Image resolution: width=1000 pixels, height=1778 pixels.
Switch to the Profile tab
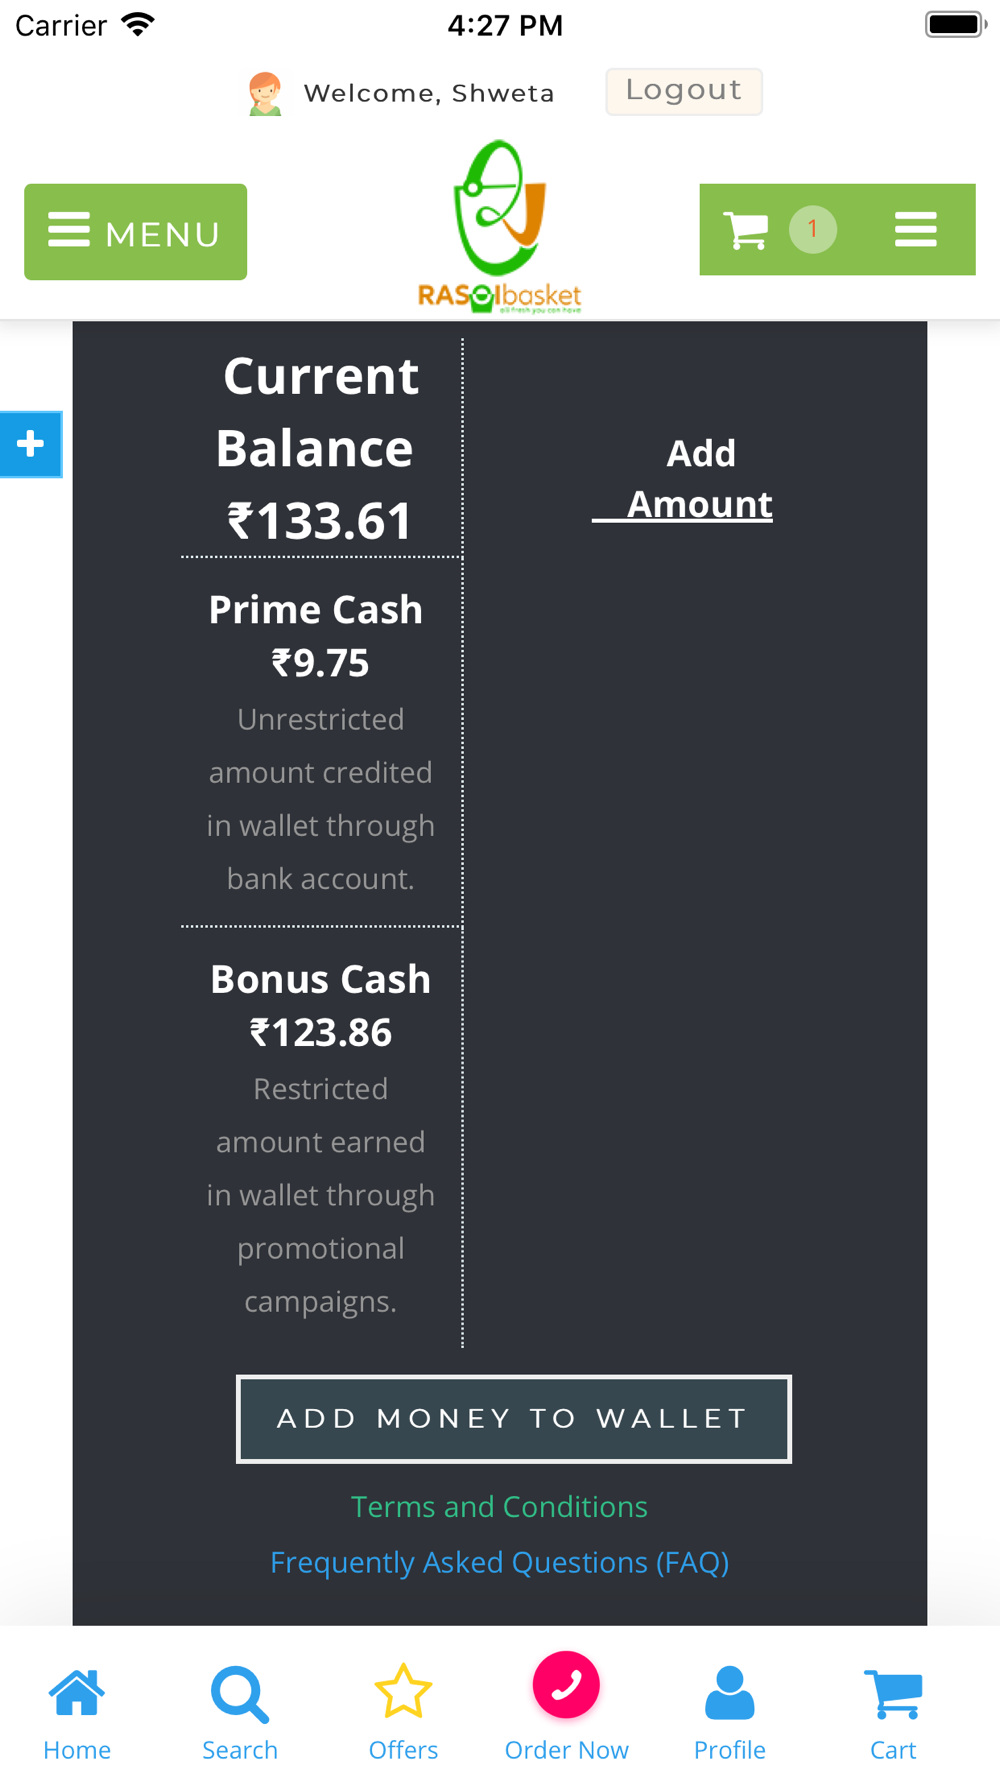point(730,1713)
